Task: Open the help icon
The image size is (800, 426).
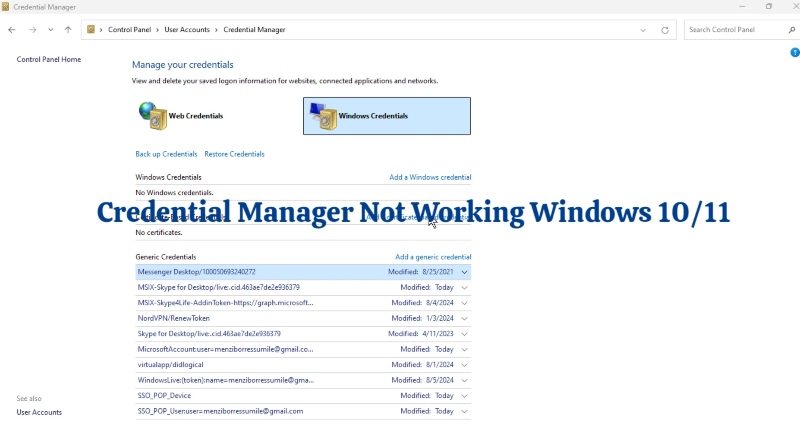Action: 795,52
